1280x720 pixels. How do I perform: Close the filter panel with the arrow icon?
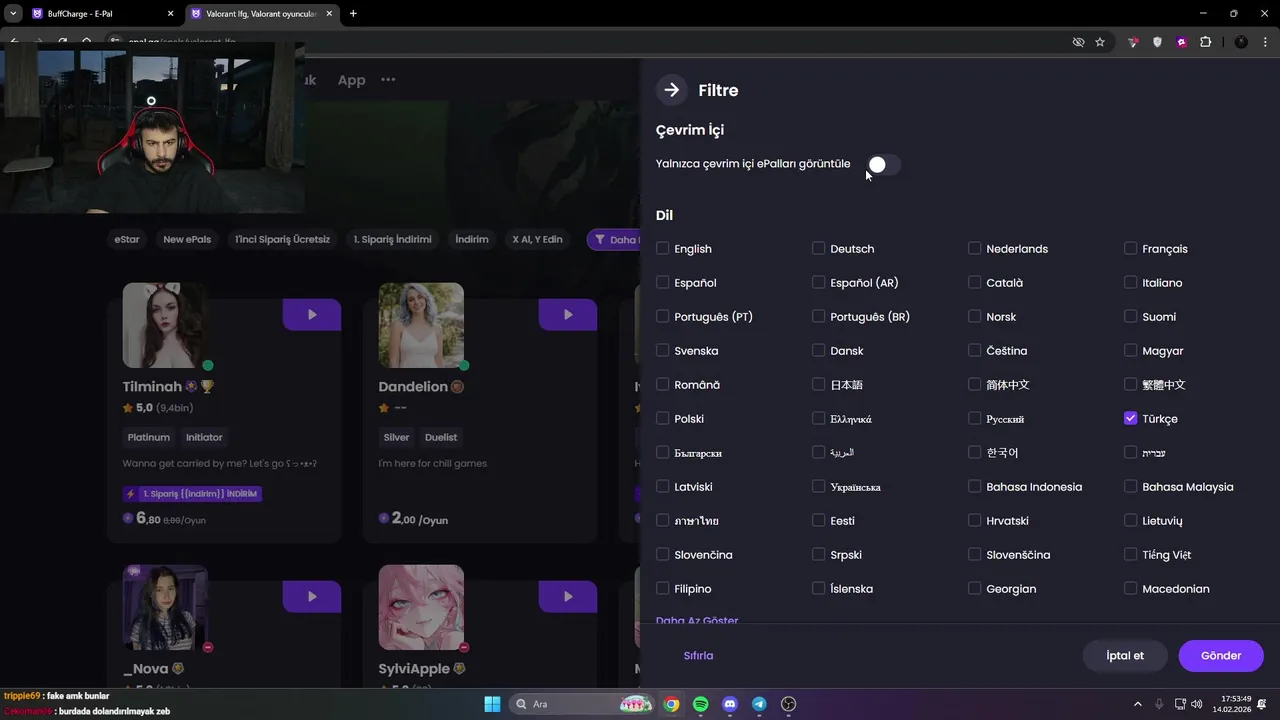[672, 90]
